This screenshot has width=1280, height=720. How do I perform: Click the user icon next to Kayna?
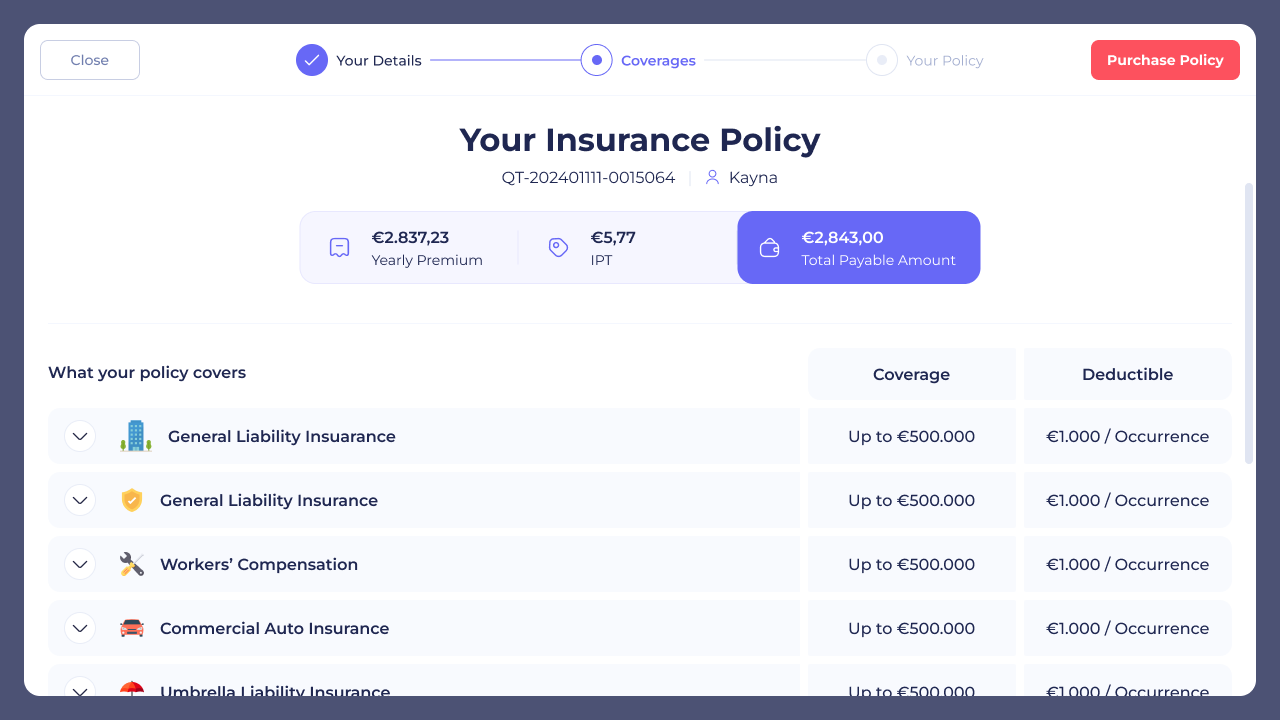pos(712,178)
